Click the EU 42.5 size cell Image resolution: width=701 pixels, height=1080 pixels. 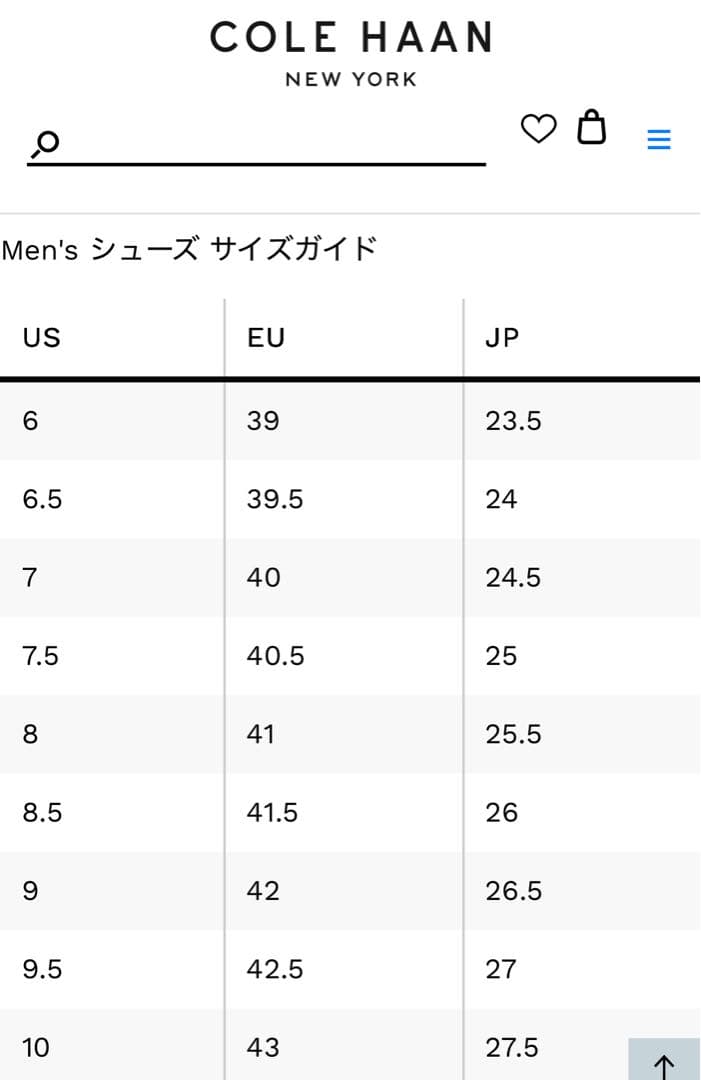[x=275, y=969]
